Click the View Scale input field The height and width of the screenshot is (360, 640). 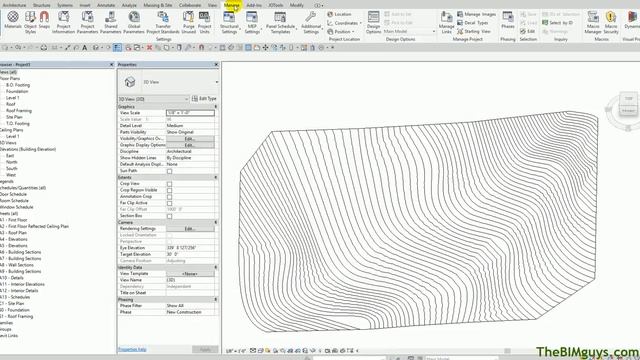click(190, 113)
